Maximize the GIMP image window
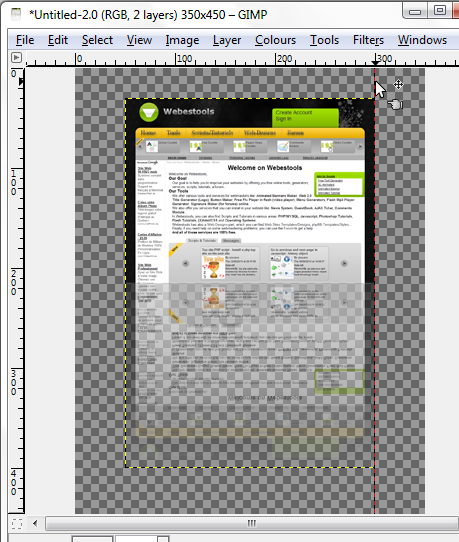Viewport: 459px width, 542px height. [439, 11]
